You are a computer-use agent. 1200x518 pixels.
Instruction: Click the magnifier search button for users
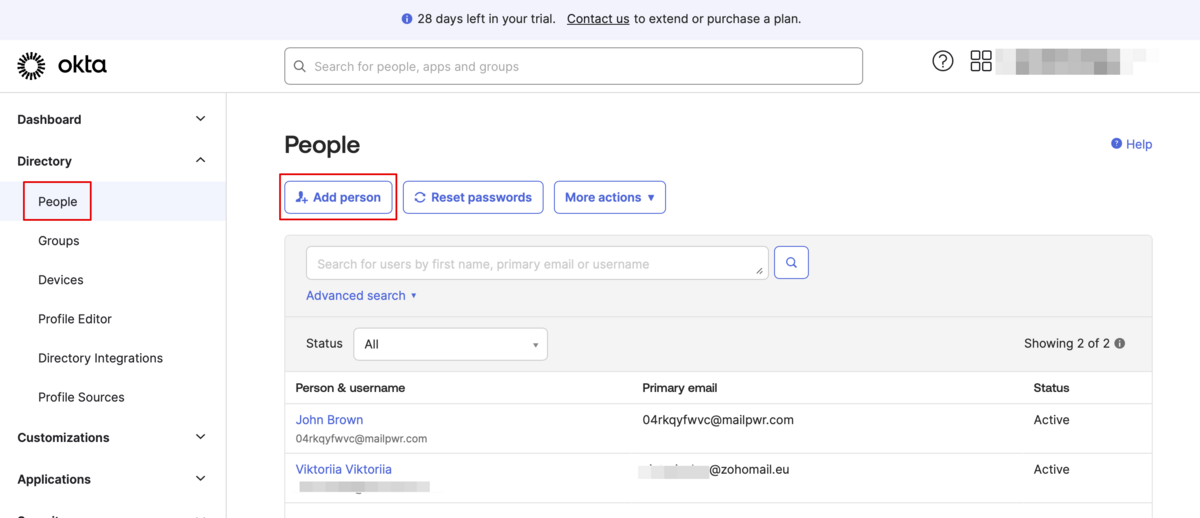pos(791,263)
